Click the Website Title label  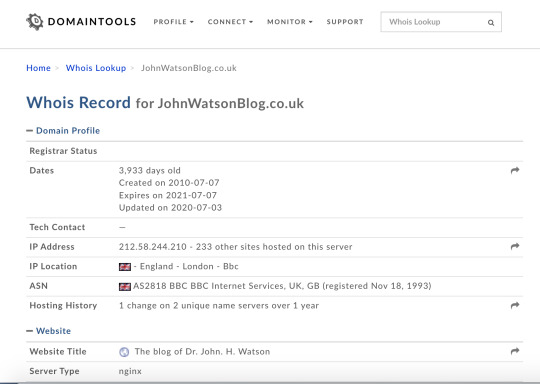click(58, 352)
